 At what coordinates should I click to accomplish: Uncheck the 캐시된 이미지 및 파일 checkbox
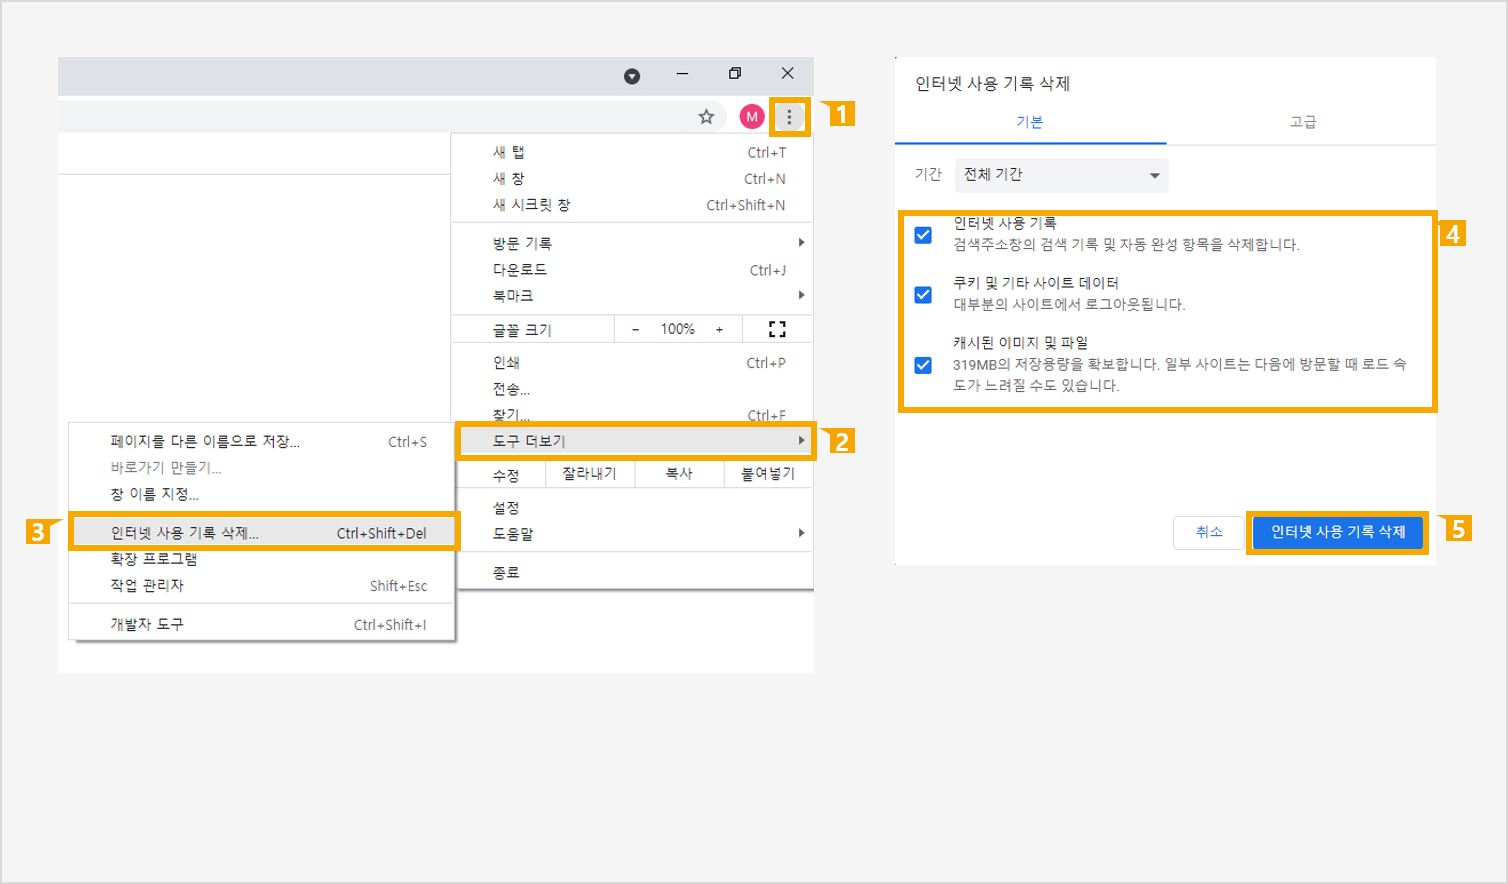tap(923, 365)
